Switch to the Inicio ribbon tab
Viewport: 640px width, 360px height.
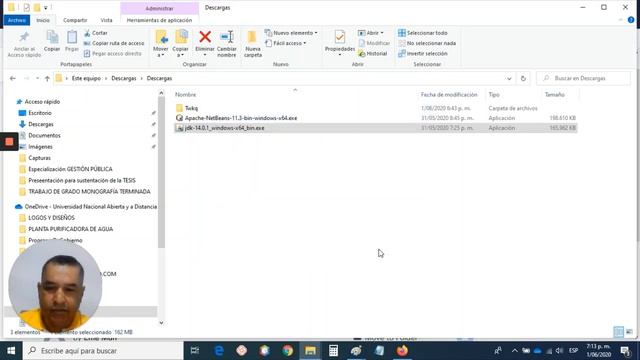[43, 20]
